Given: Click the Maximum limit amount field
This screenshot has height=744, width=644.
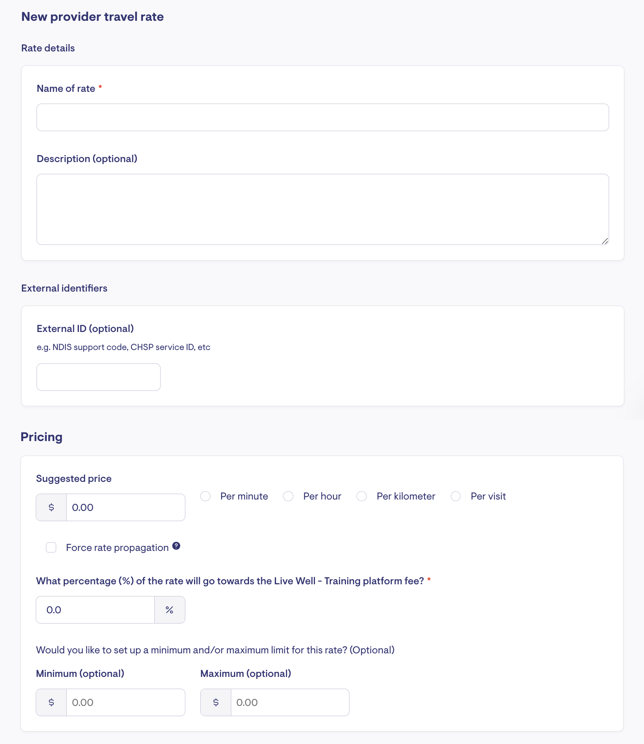Looking at the screenshot, I should (x=290, y=702).
